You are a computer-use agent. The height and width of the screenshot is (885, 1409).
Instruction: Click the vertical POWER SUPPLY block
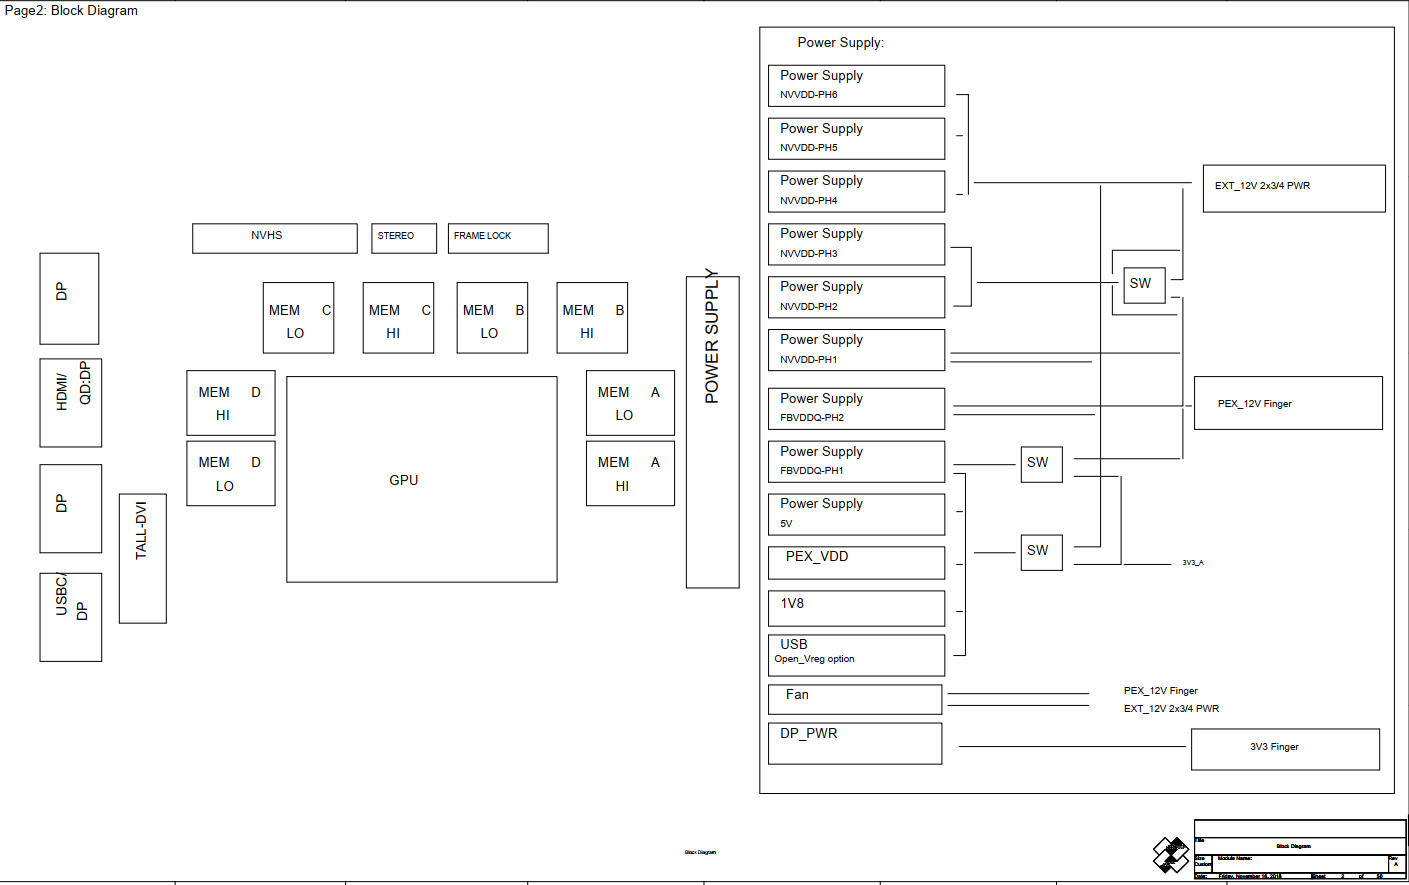click(712, 432)
